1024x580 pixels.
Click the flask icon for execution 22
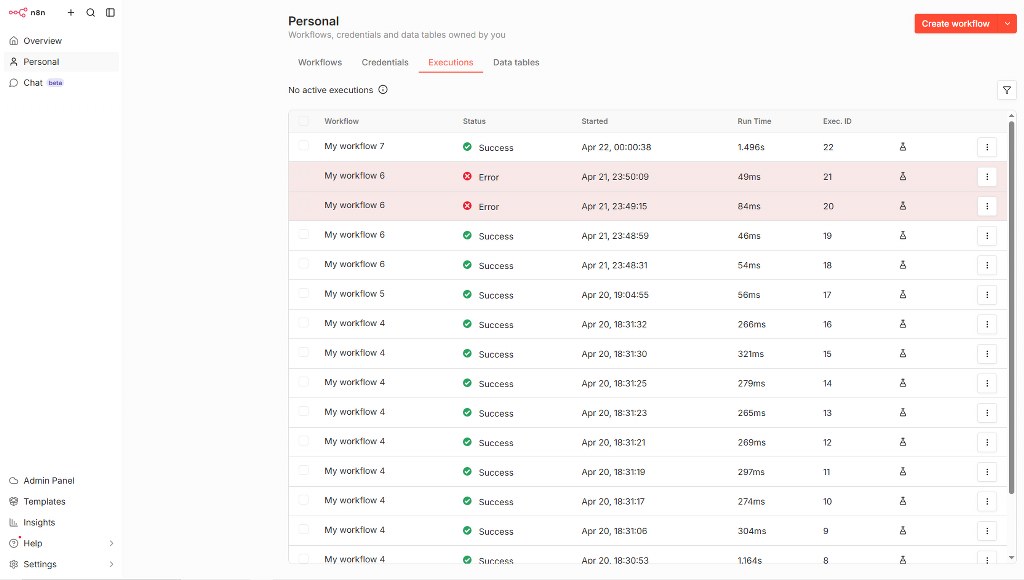point(903,147)
